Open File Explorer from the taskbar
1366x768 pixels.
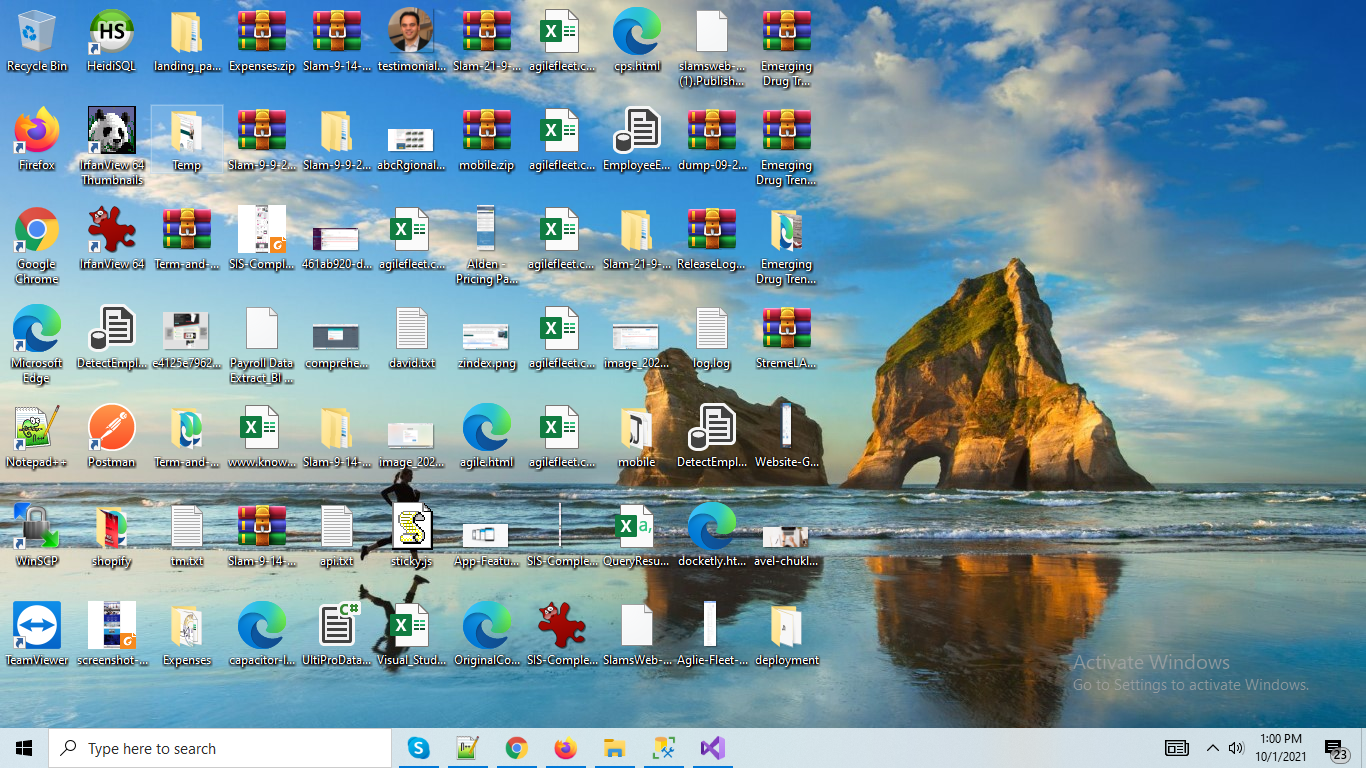tap(614, 748)
